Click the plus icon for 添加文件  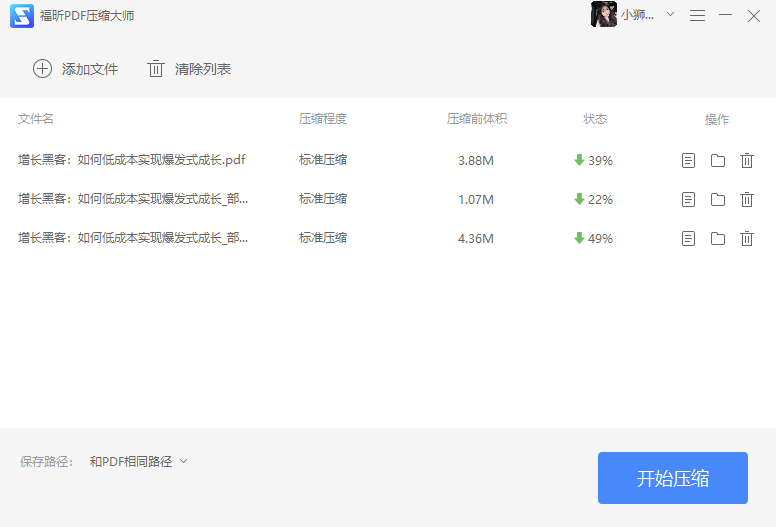(x=42, y=69)
